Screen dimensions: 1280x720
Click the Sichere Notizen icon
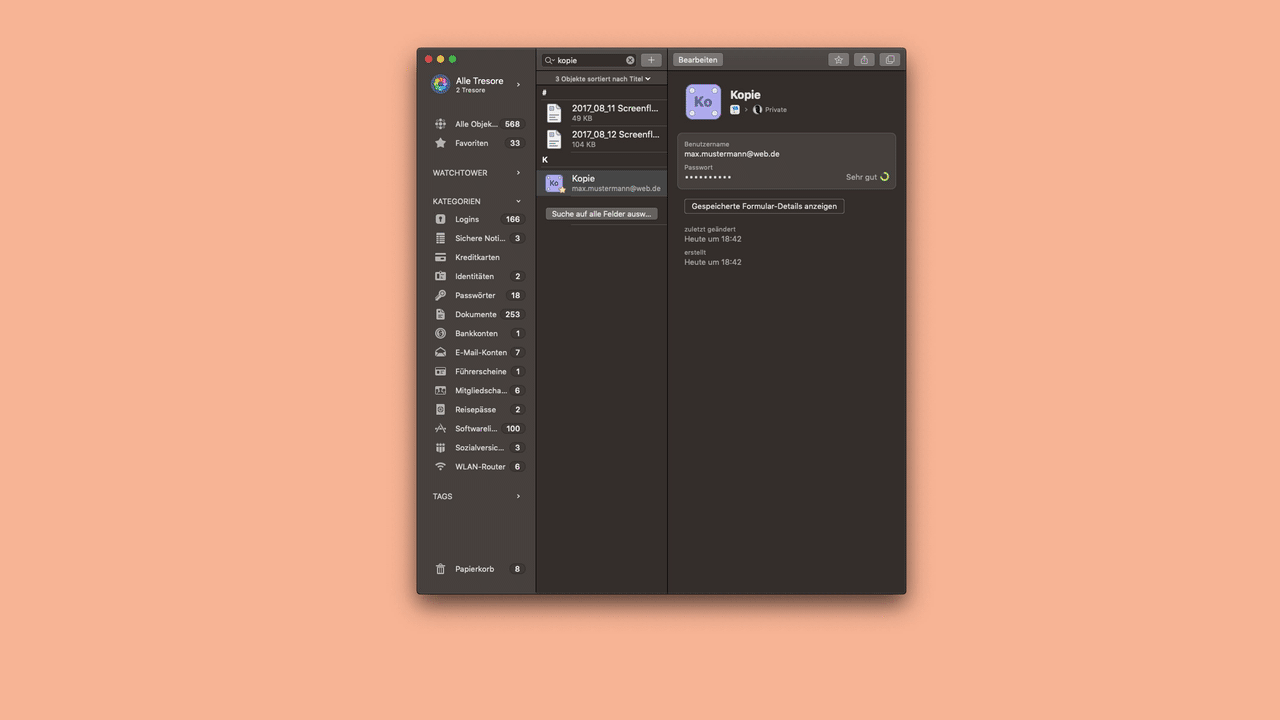point(440,238)
